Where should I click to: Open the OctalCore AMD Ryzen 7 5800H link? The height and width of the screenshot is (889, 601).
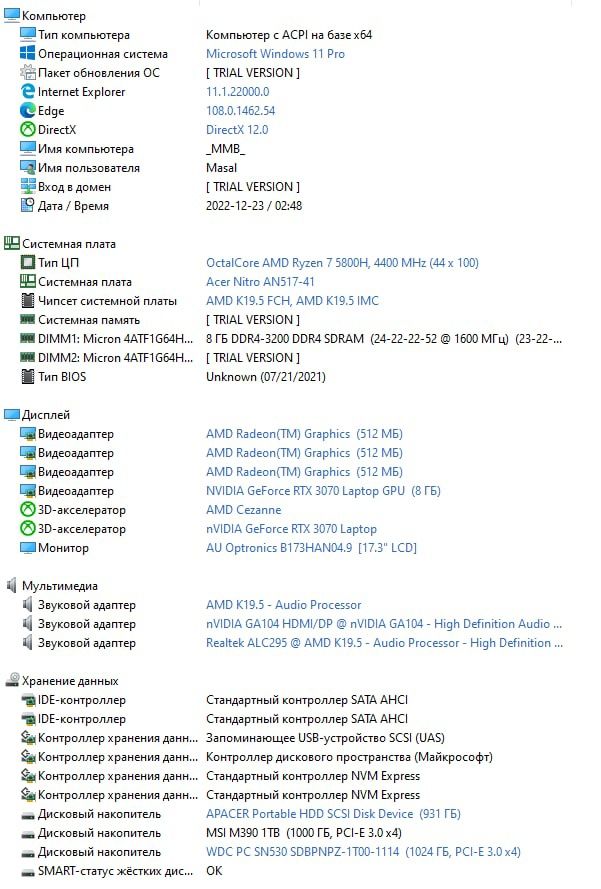pyautogui.click(x=342, y=263)
